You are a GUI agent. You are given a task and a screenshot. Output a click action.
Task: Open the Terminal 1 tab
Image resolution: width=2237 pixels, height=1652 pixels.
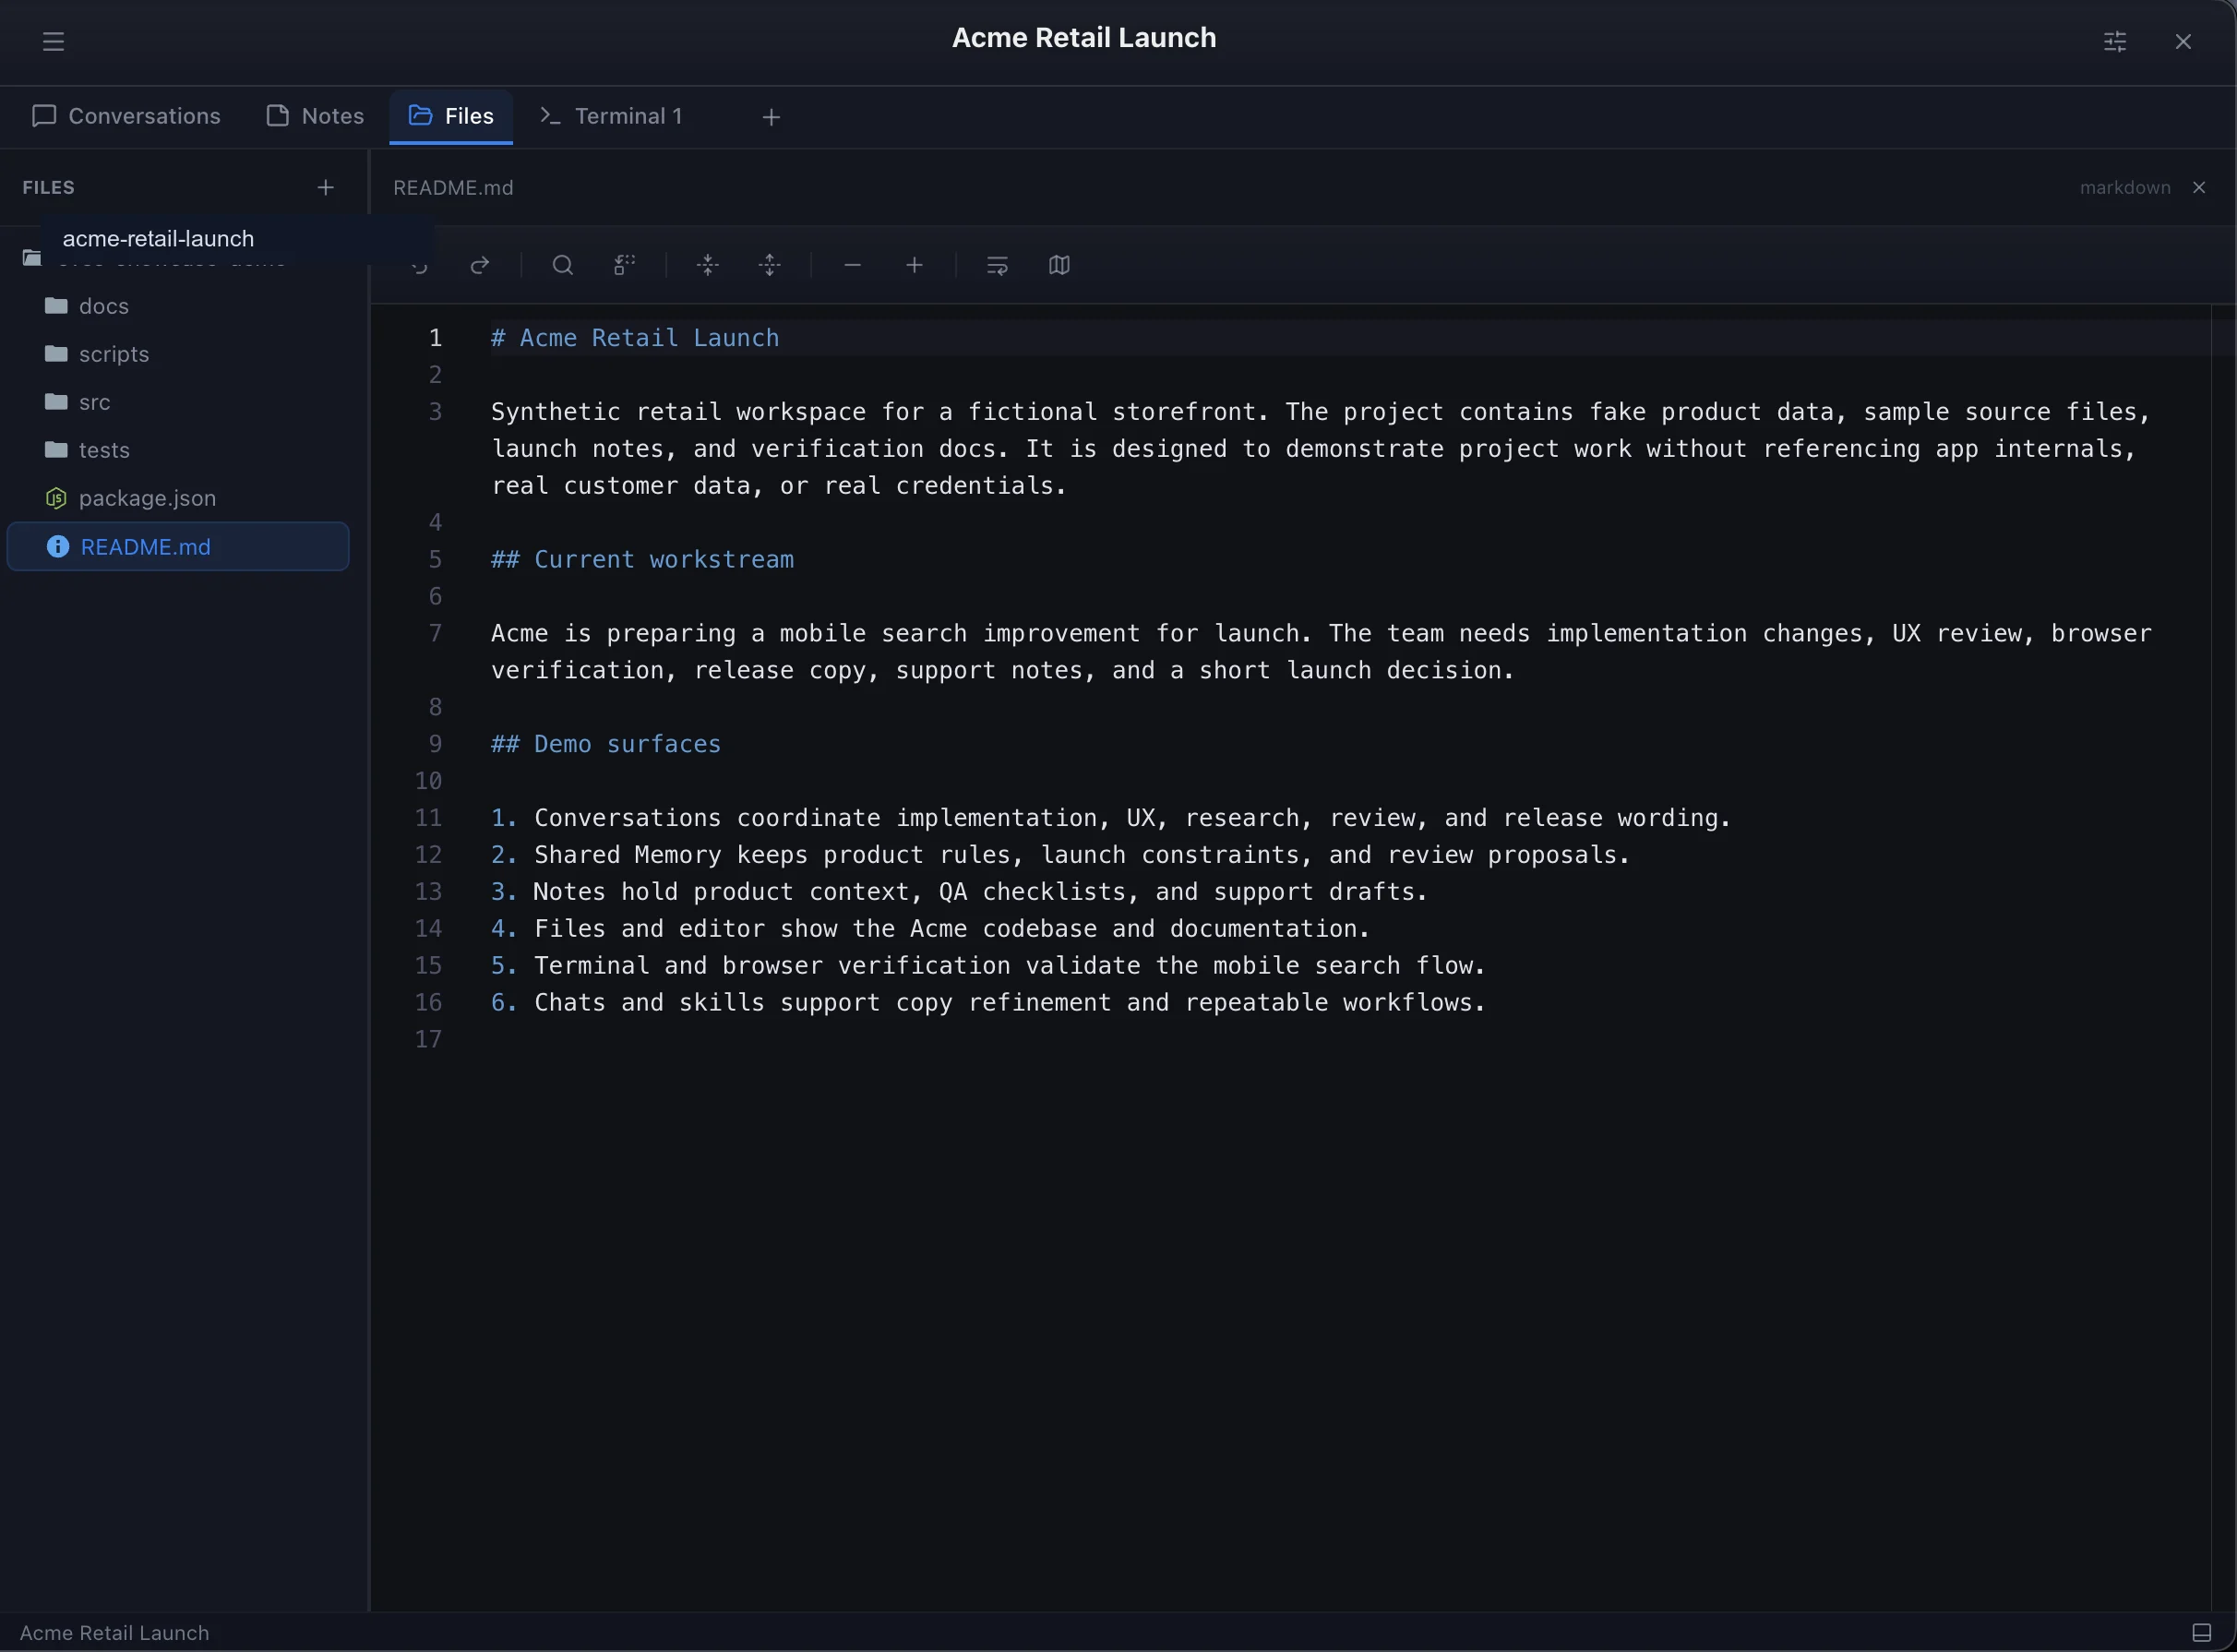click(x=611, y=116)
